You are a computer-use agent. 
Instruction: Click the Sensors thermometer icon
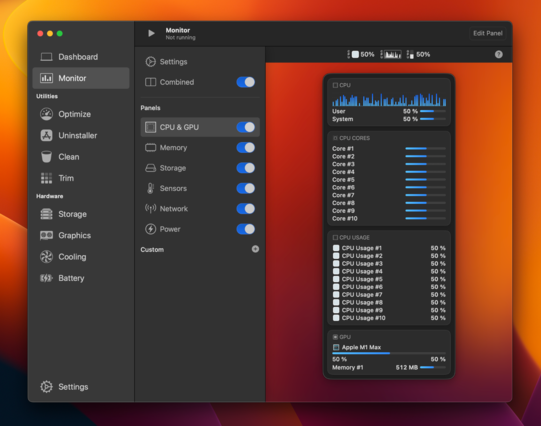pos(150,188)
